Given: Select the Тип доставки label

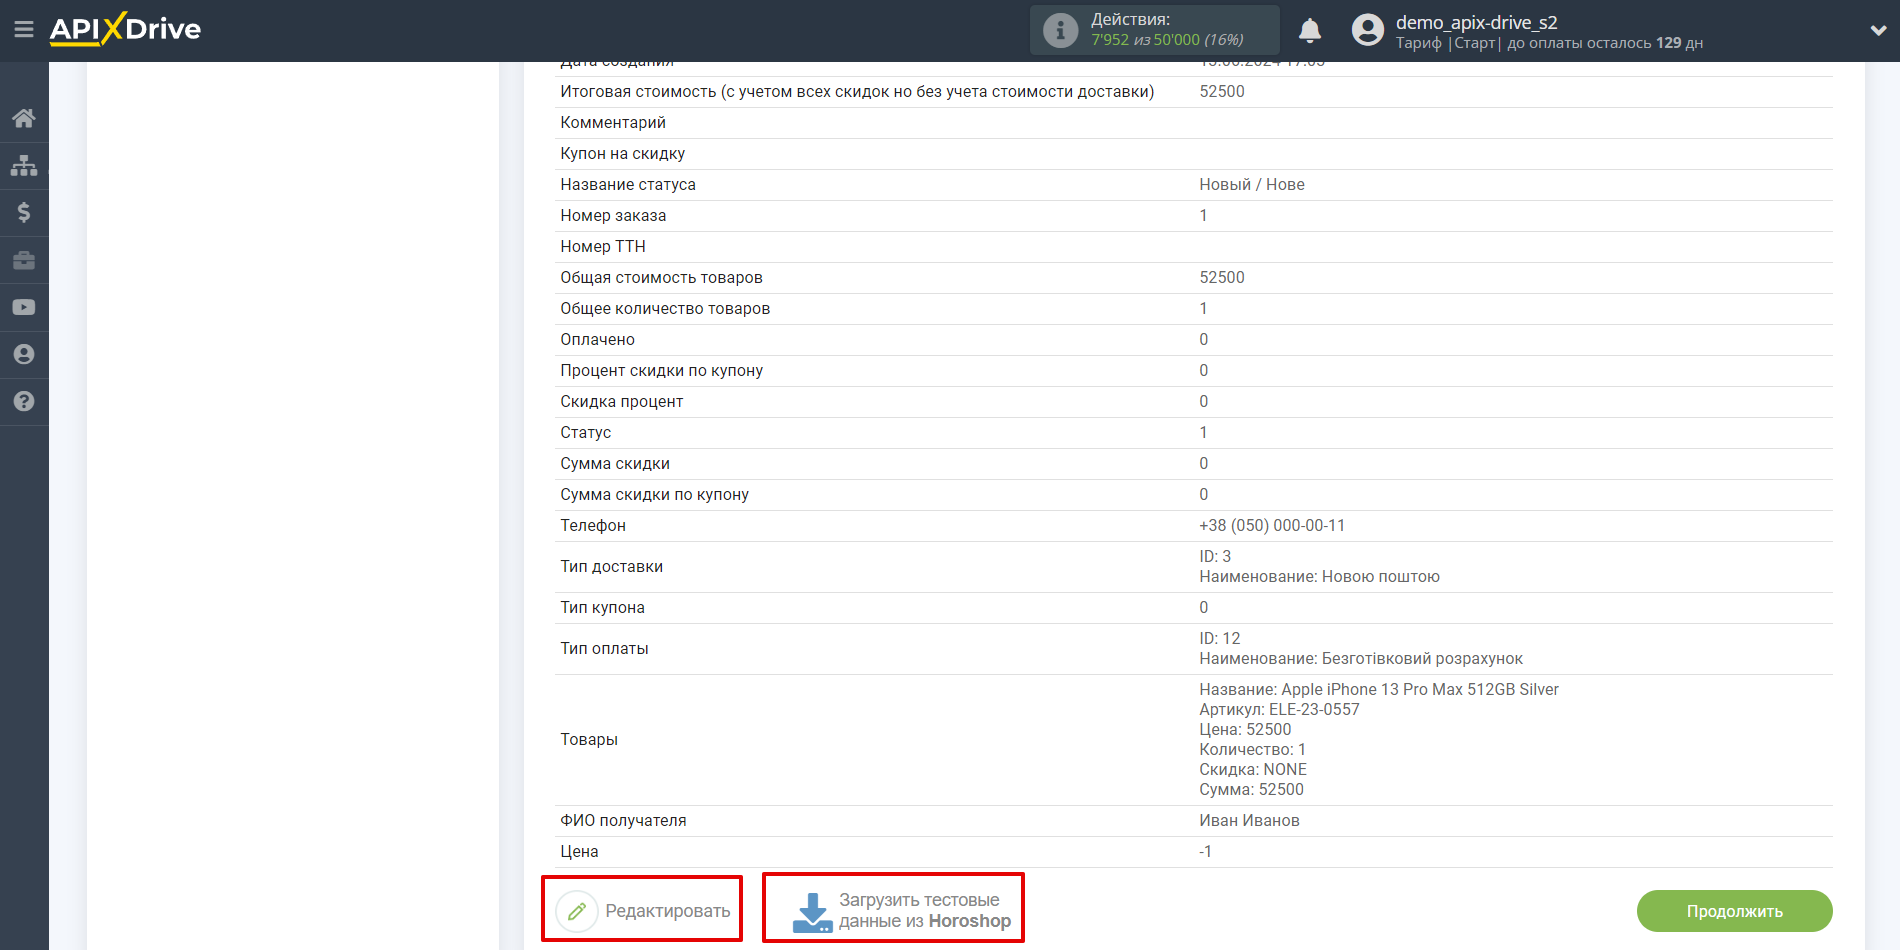Looking at the screenshot, I should [x=611, y=567].
